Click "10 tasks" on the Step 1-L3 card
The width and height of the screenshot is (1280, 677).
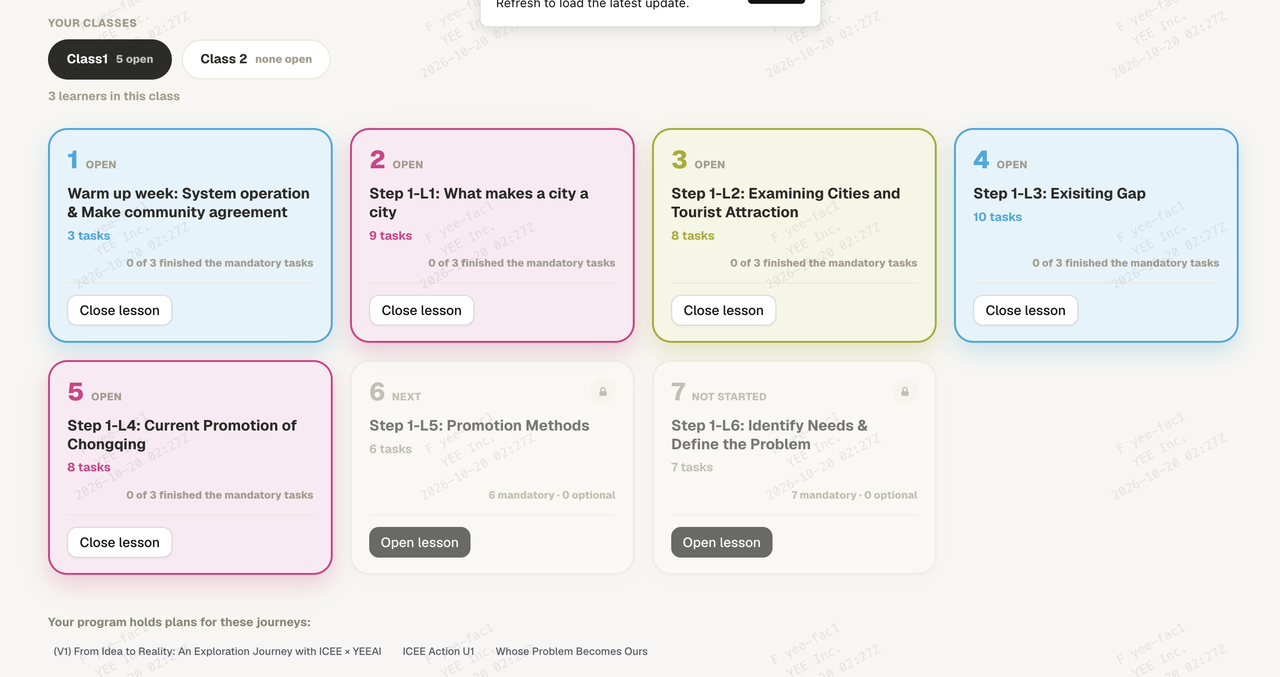pos(998,217)
